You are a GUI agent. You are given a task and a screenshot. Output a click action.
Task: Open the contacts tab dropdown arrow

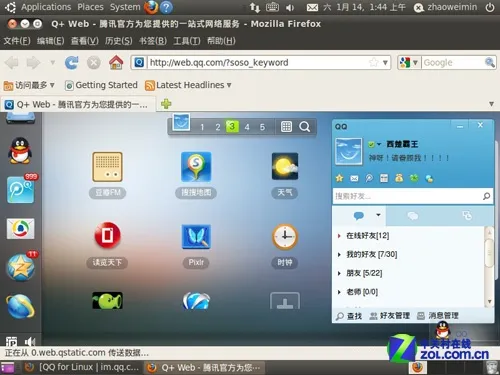tap(378, 215)
